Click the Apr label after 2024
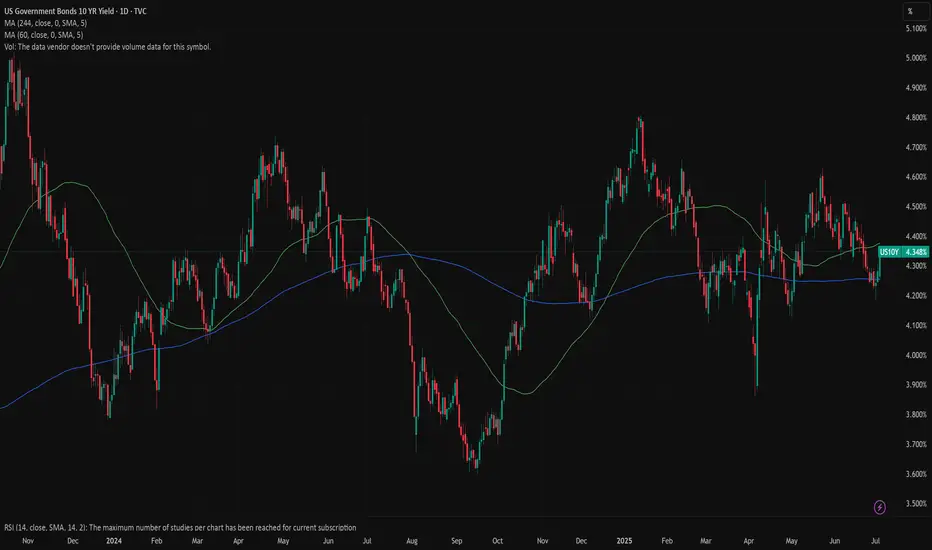 (x=238, y=541)
